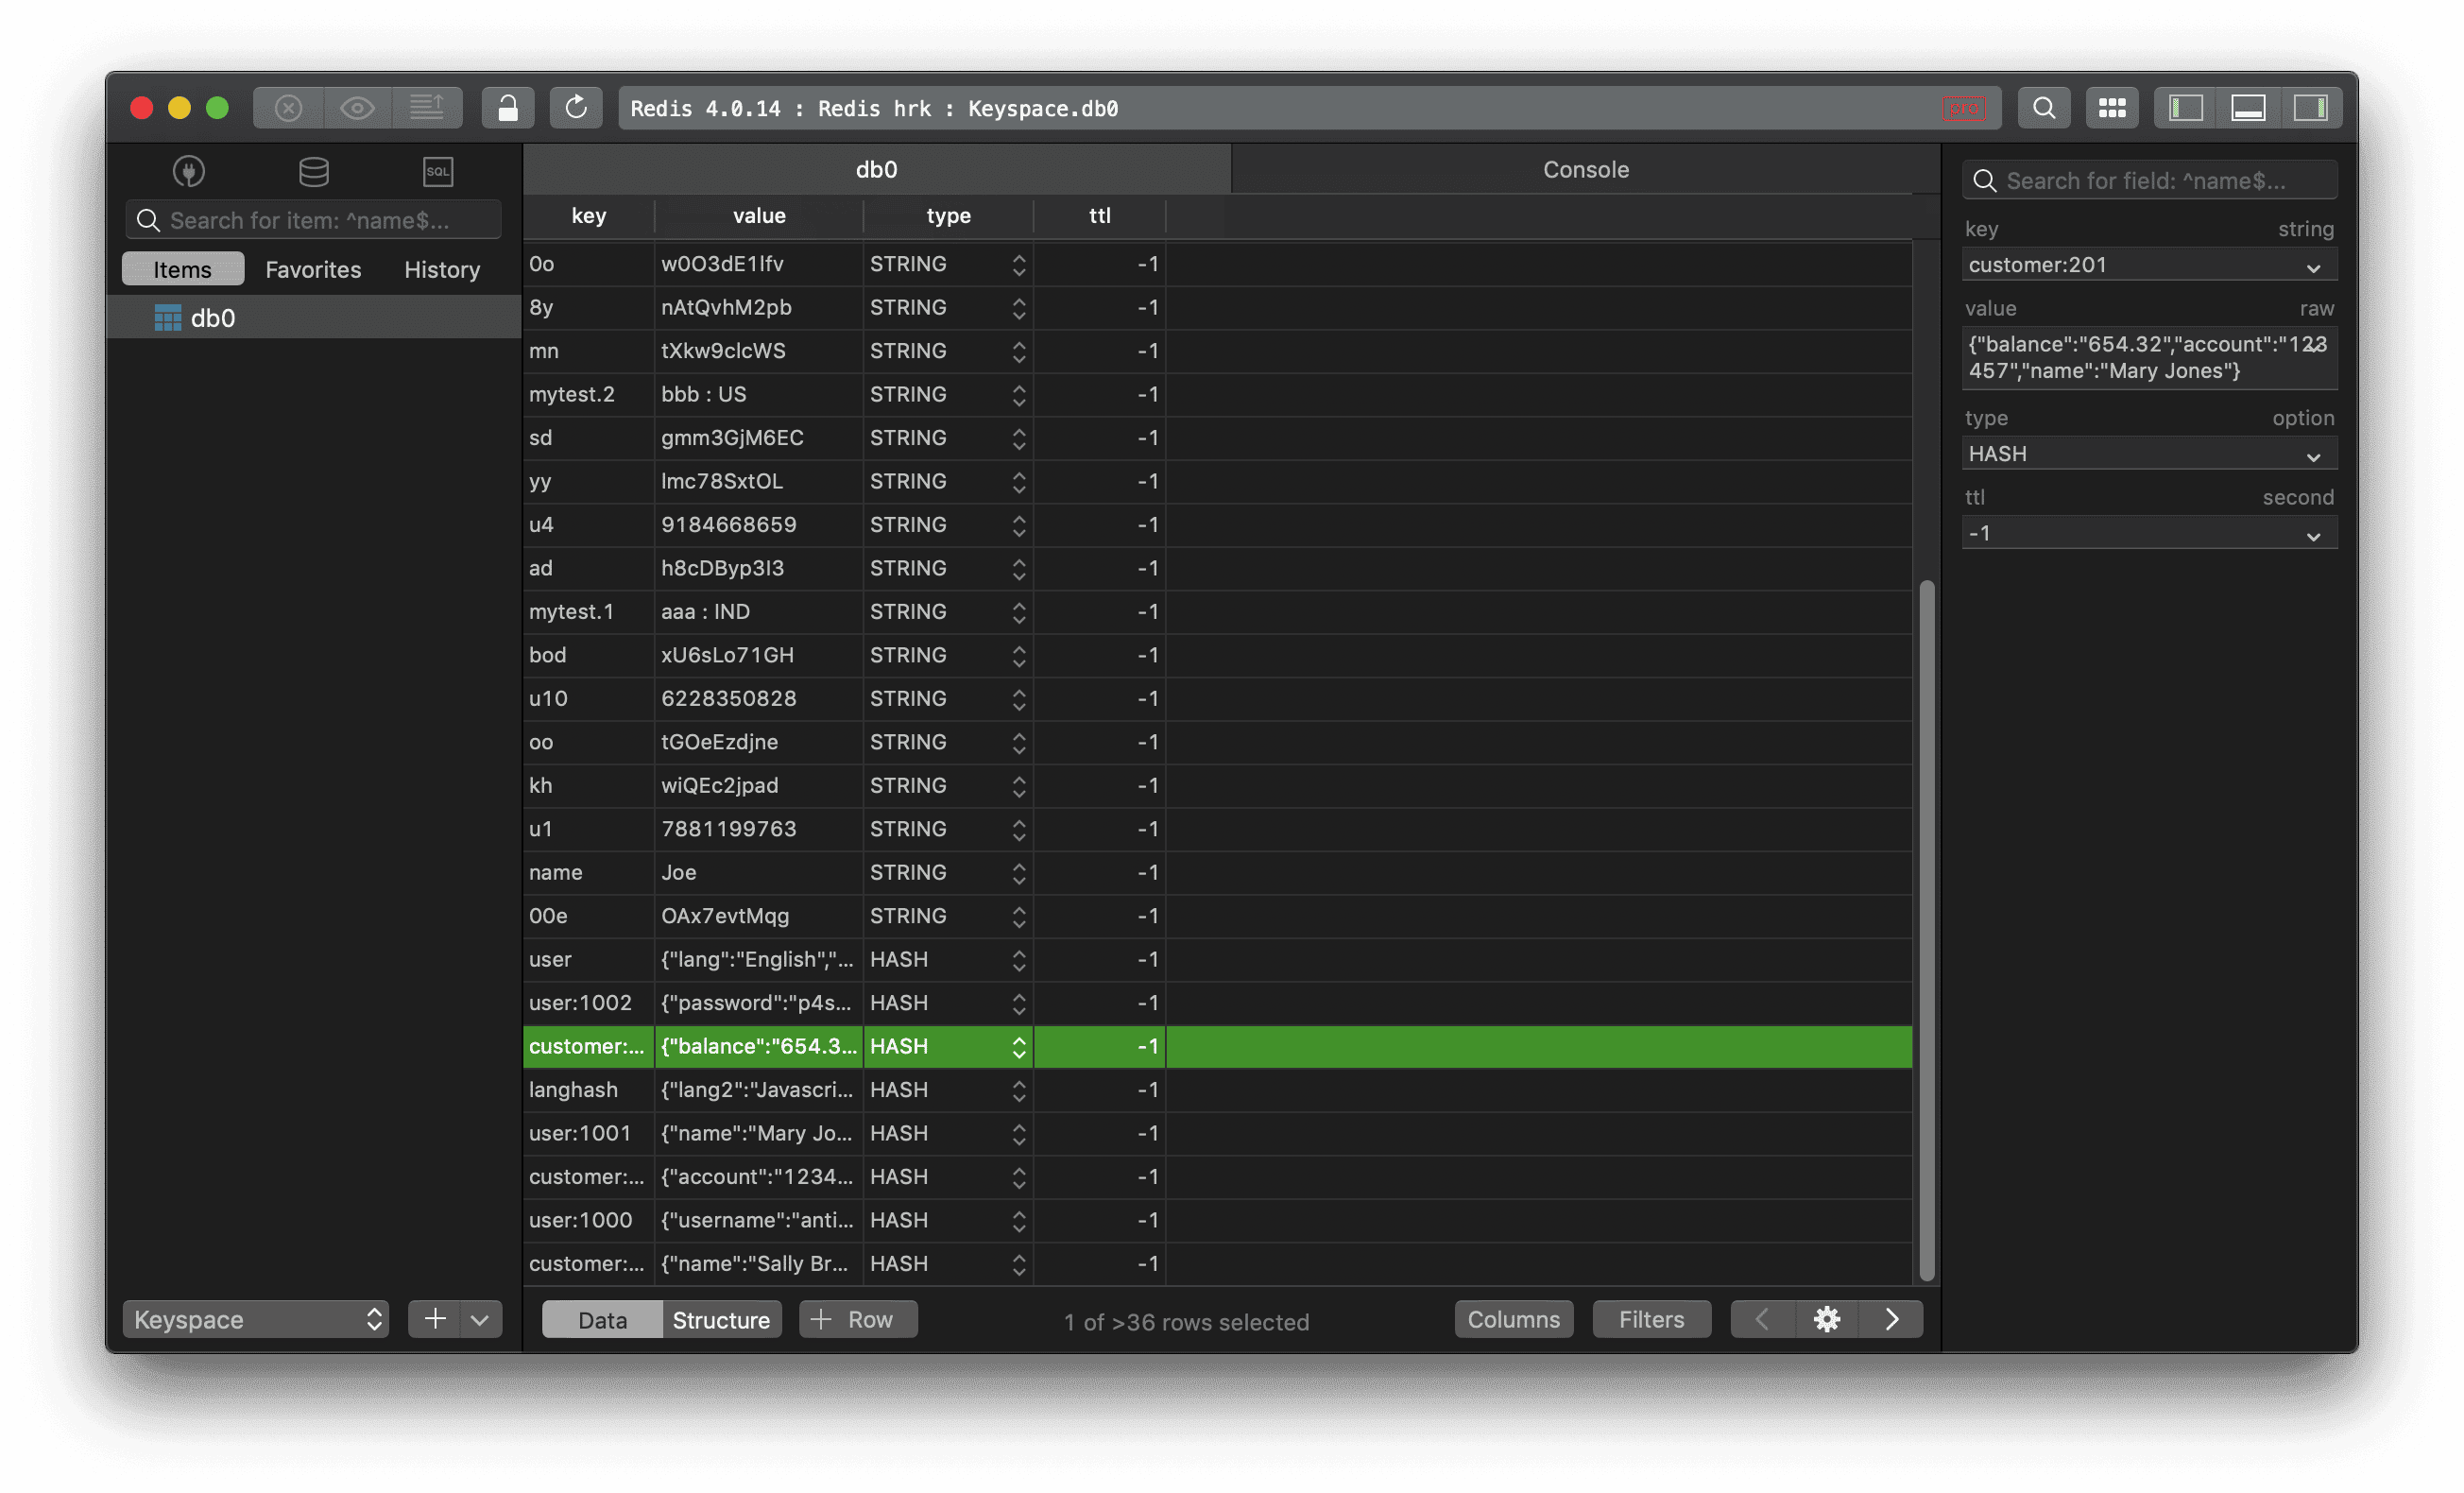The image size is (2464, 1493).
Task: Click the search icon in item search box
Action: (148, 220)
